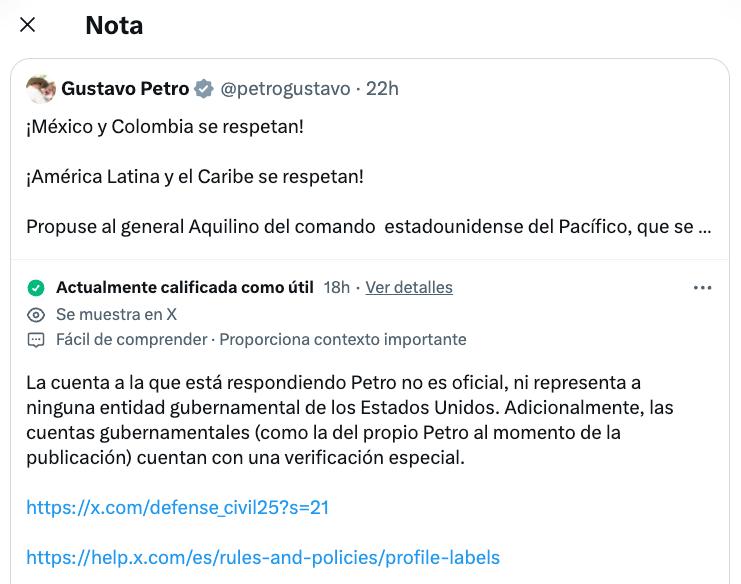Click the 22h post timestamp
Viewport: 741px width, 584px height.
[382, 89]
